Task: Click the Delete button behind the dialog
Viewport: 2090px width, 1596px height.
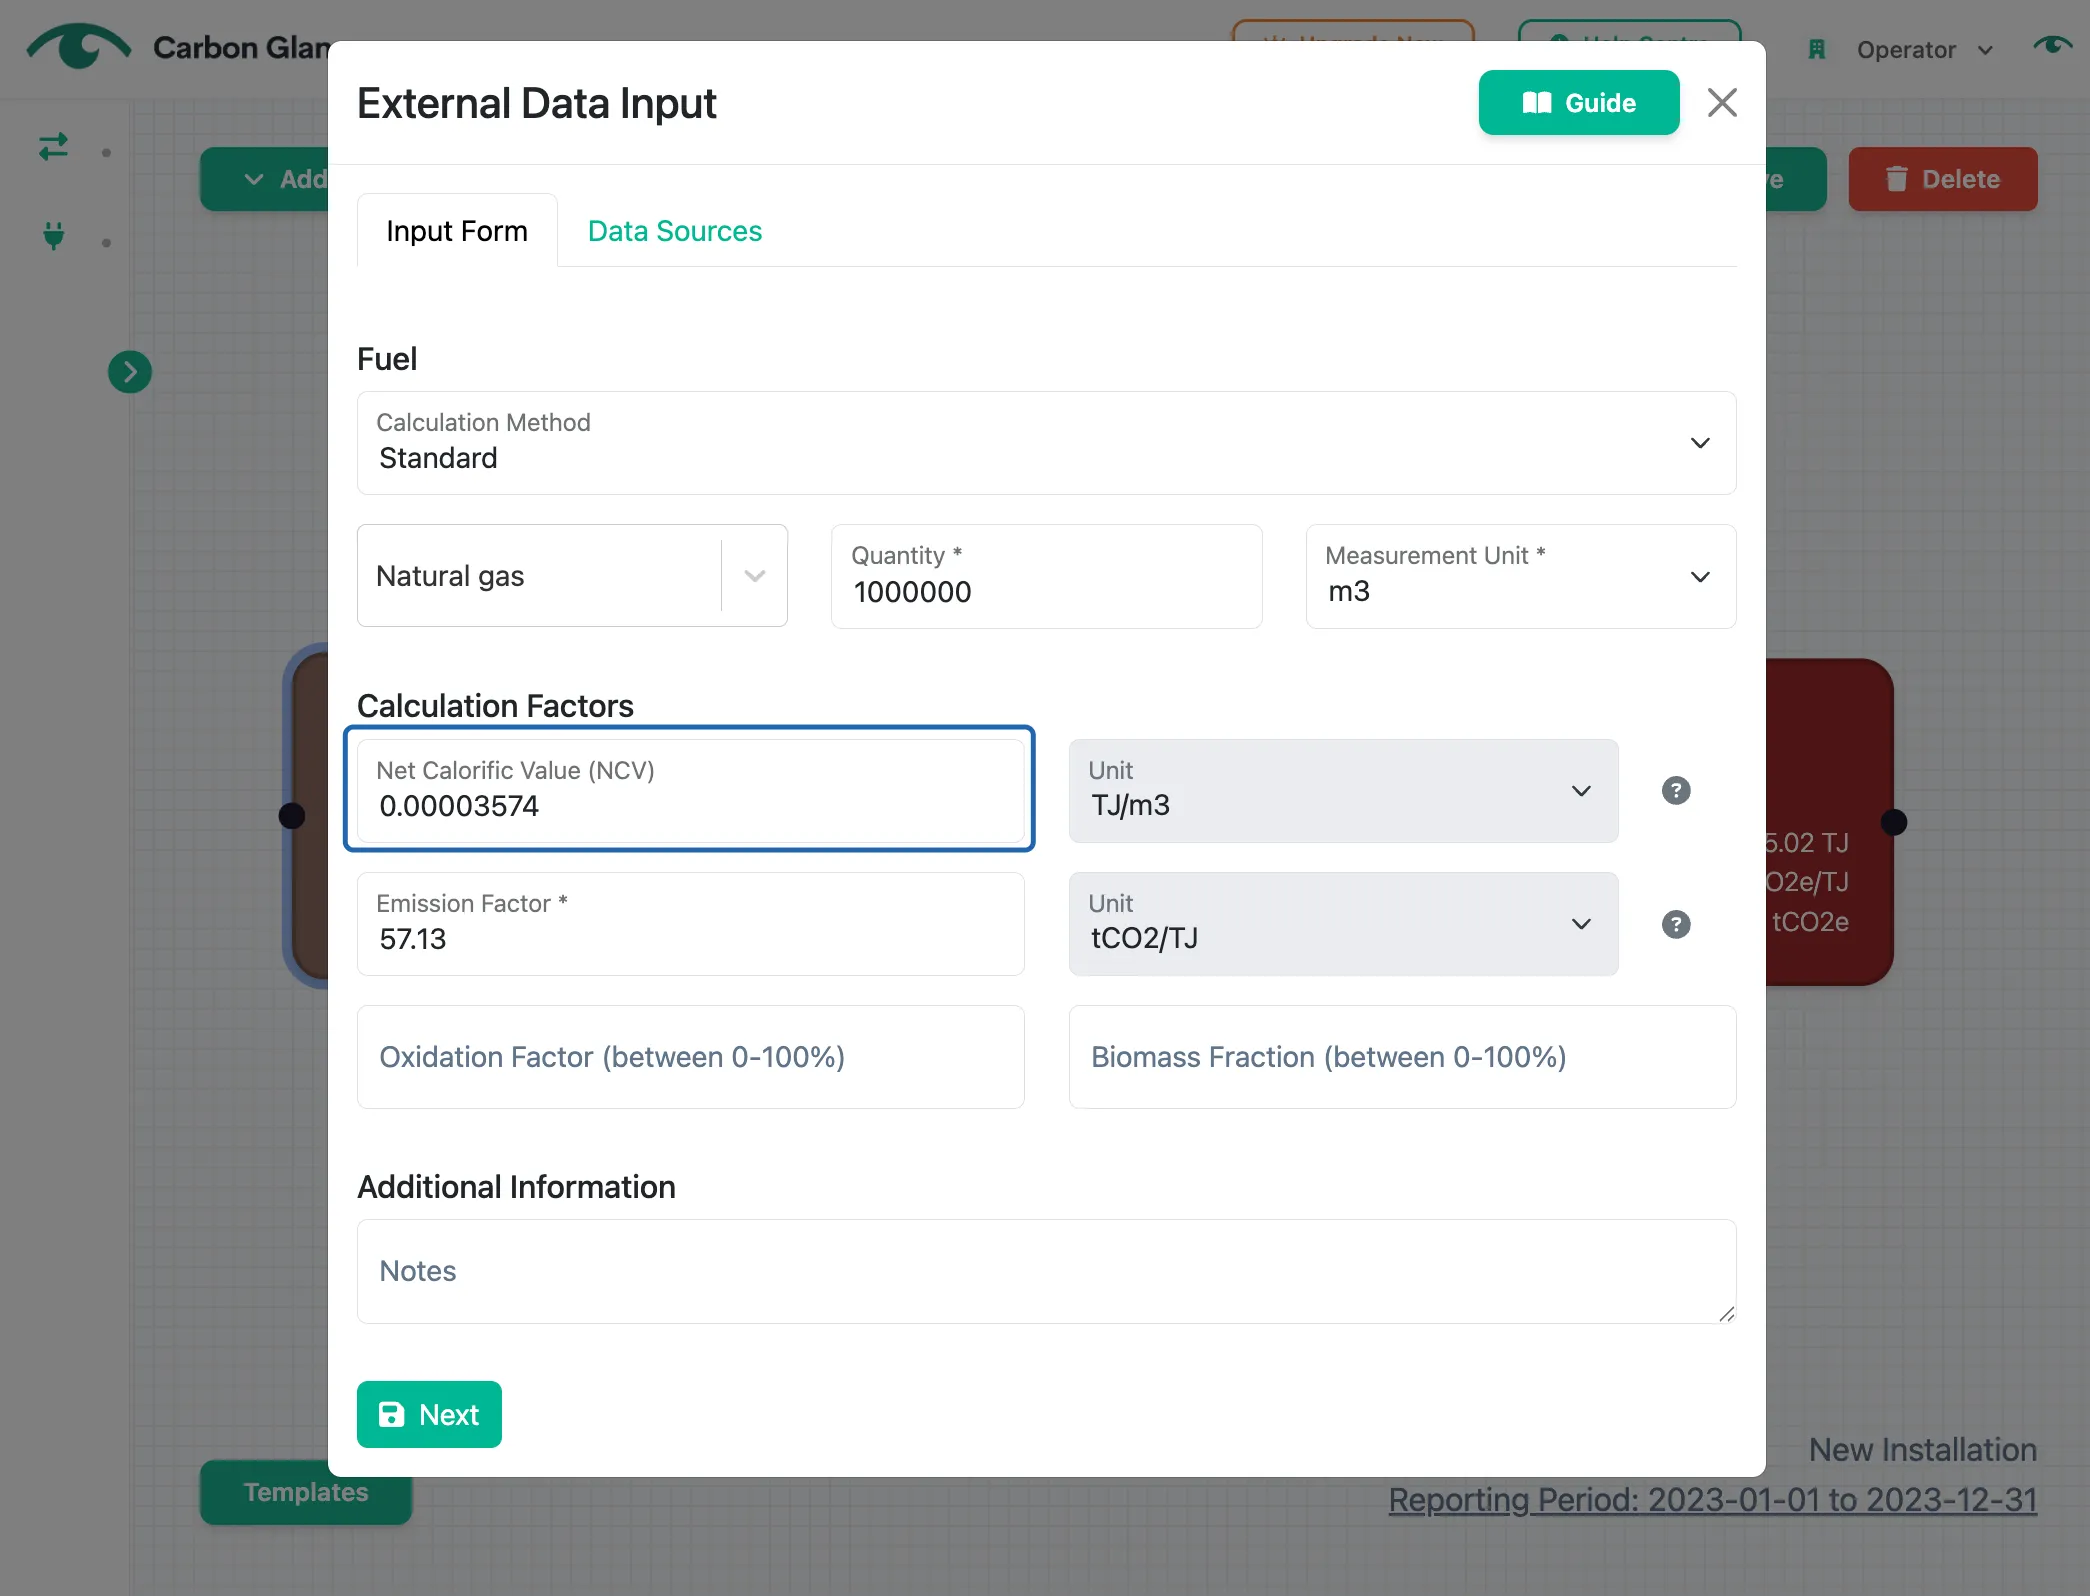Action: tap(1942, 179)
